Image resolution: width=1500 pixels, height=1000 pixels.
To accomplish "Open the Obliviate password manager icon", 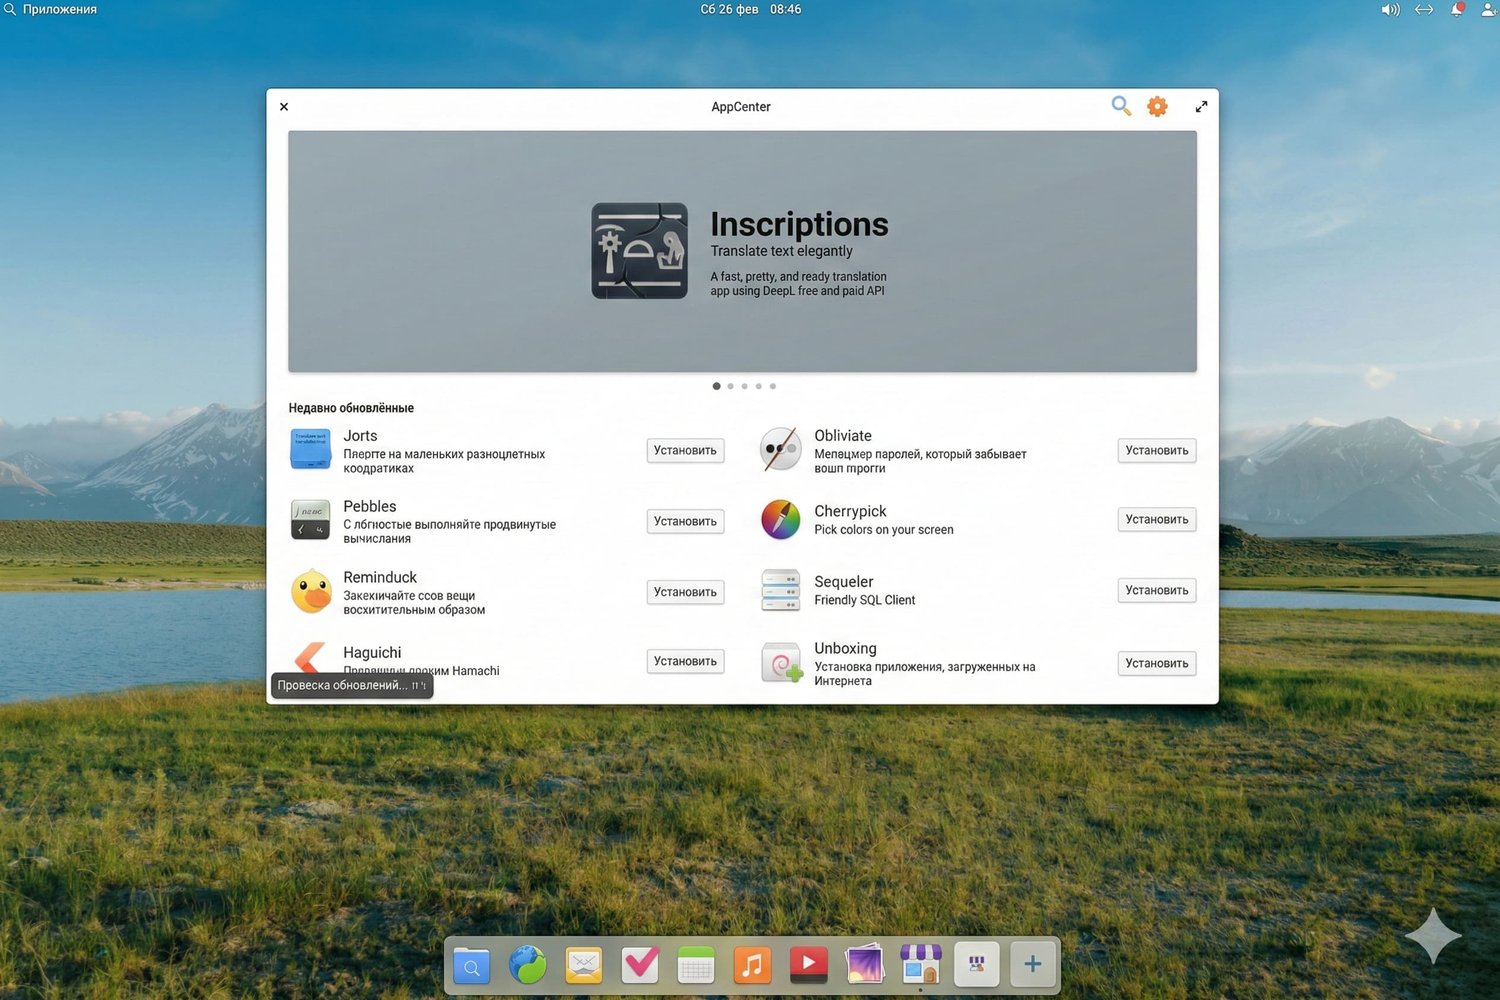I will (x=780, y=449).
